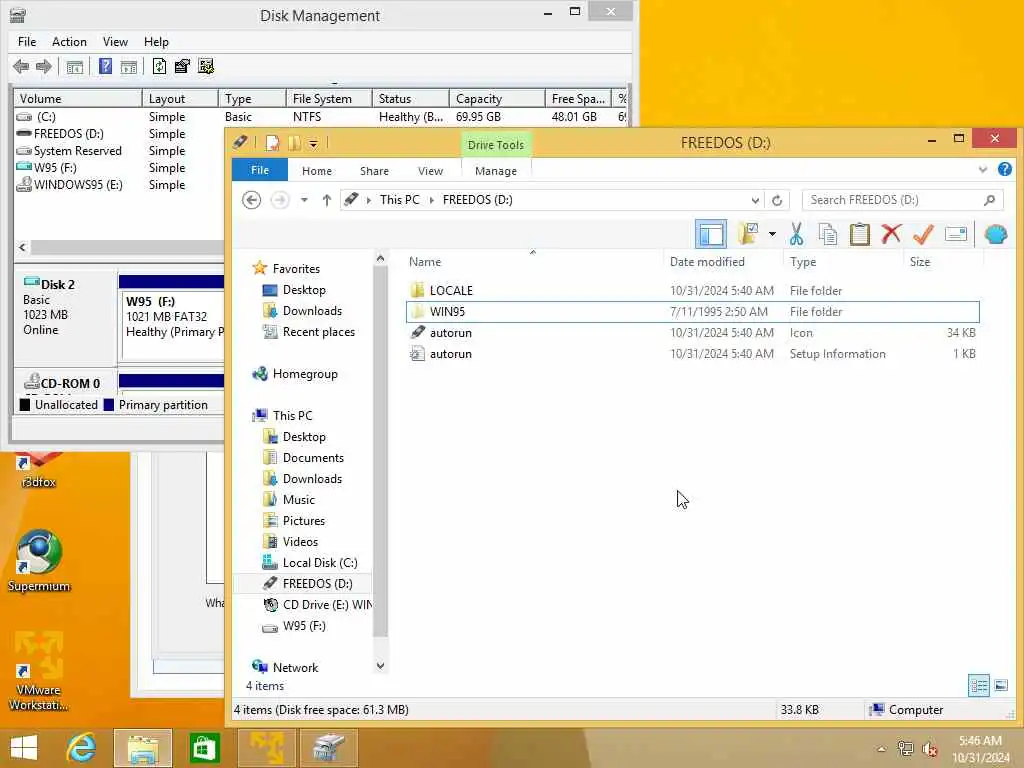Open the File tab in Explorer
This screenshot has height=768, width=1024.
260,170
